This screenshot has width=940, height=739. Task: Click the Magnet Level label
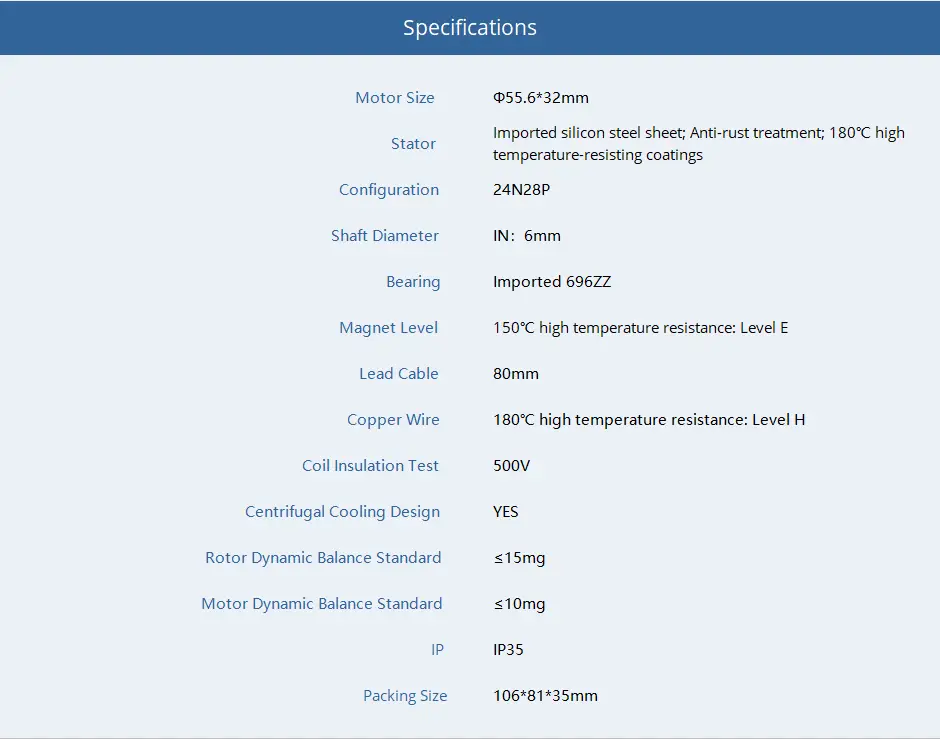click(x=389, y=328)
